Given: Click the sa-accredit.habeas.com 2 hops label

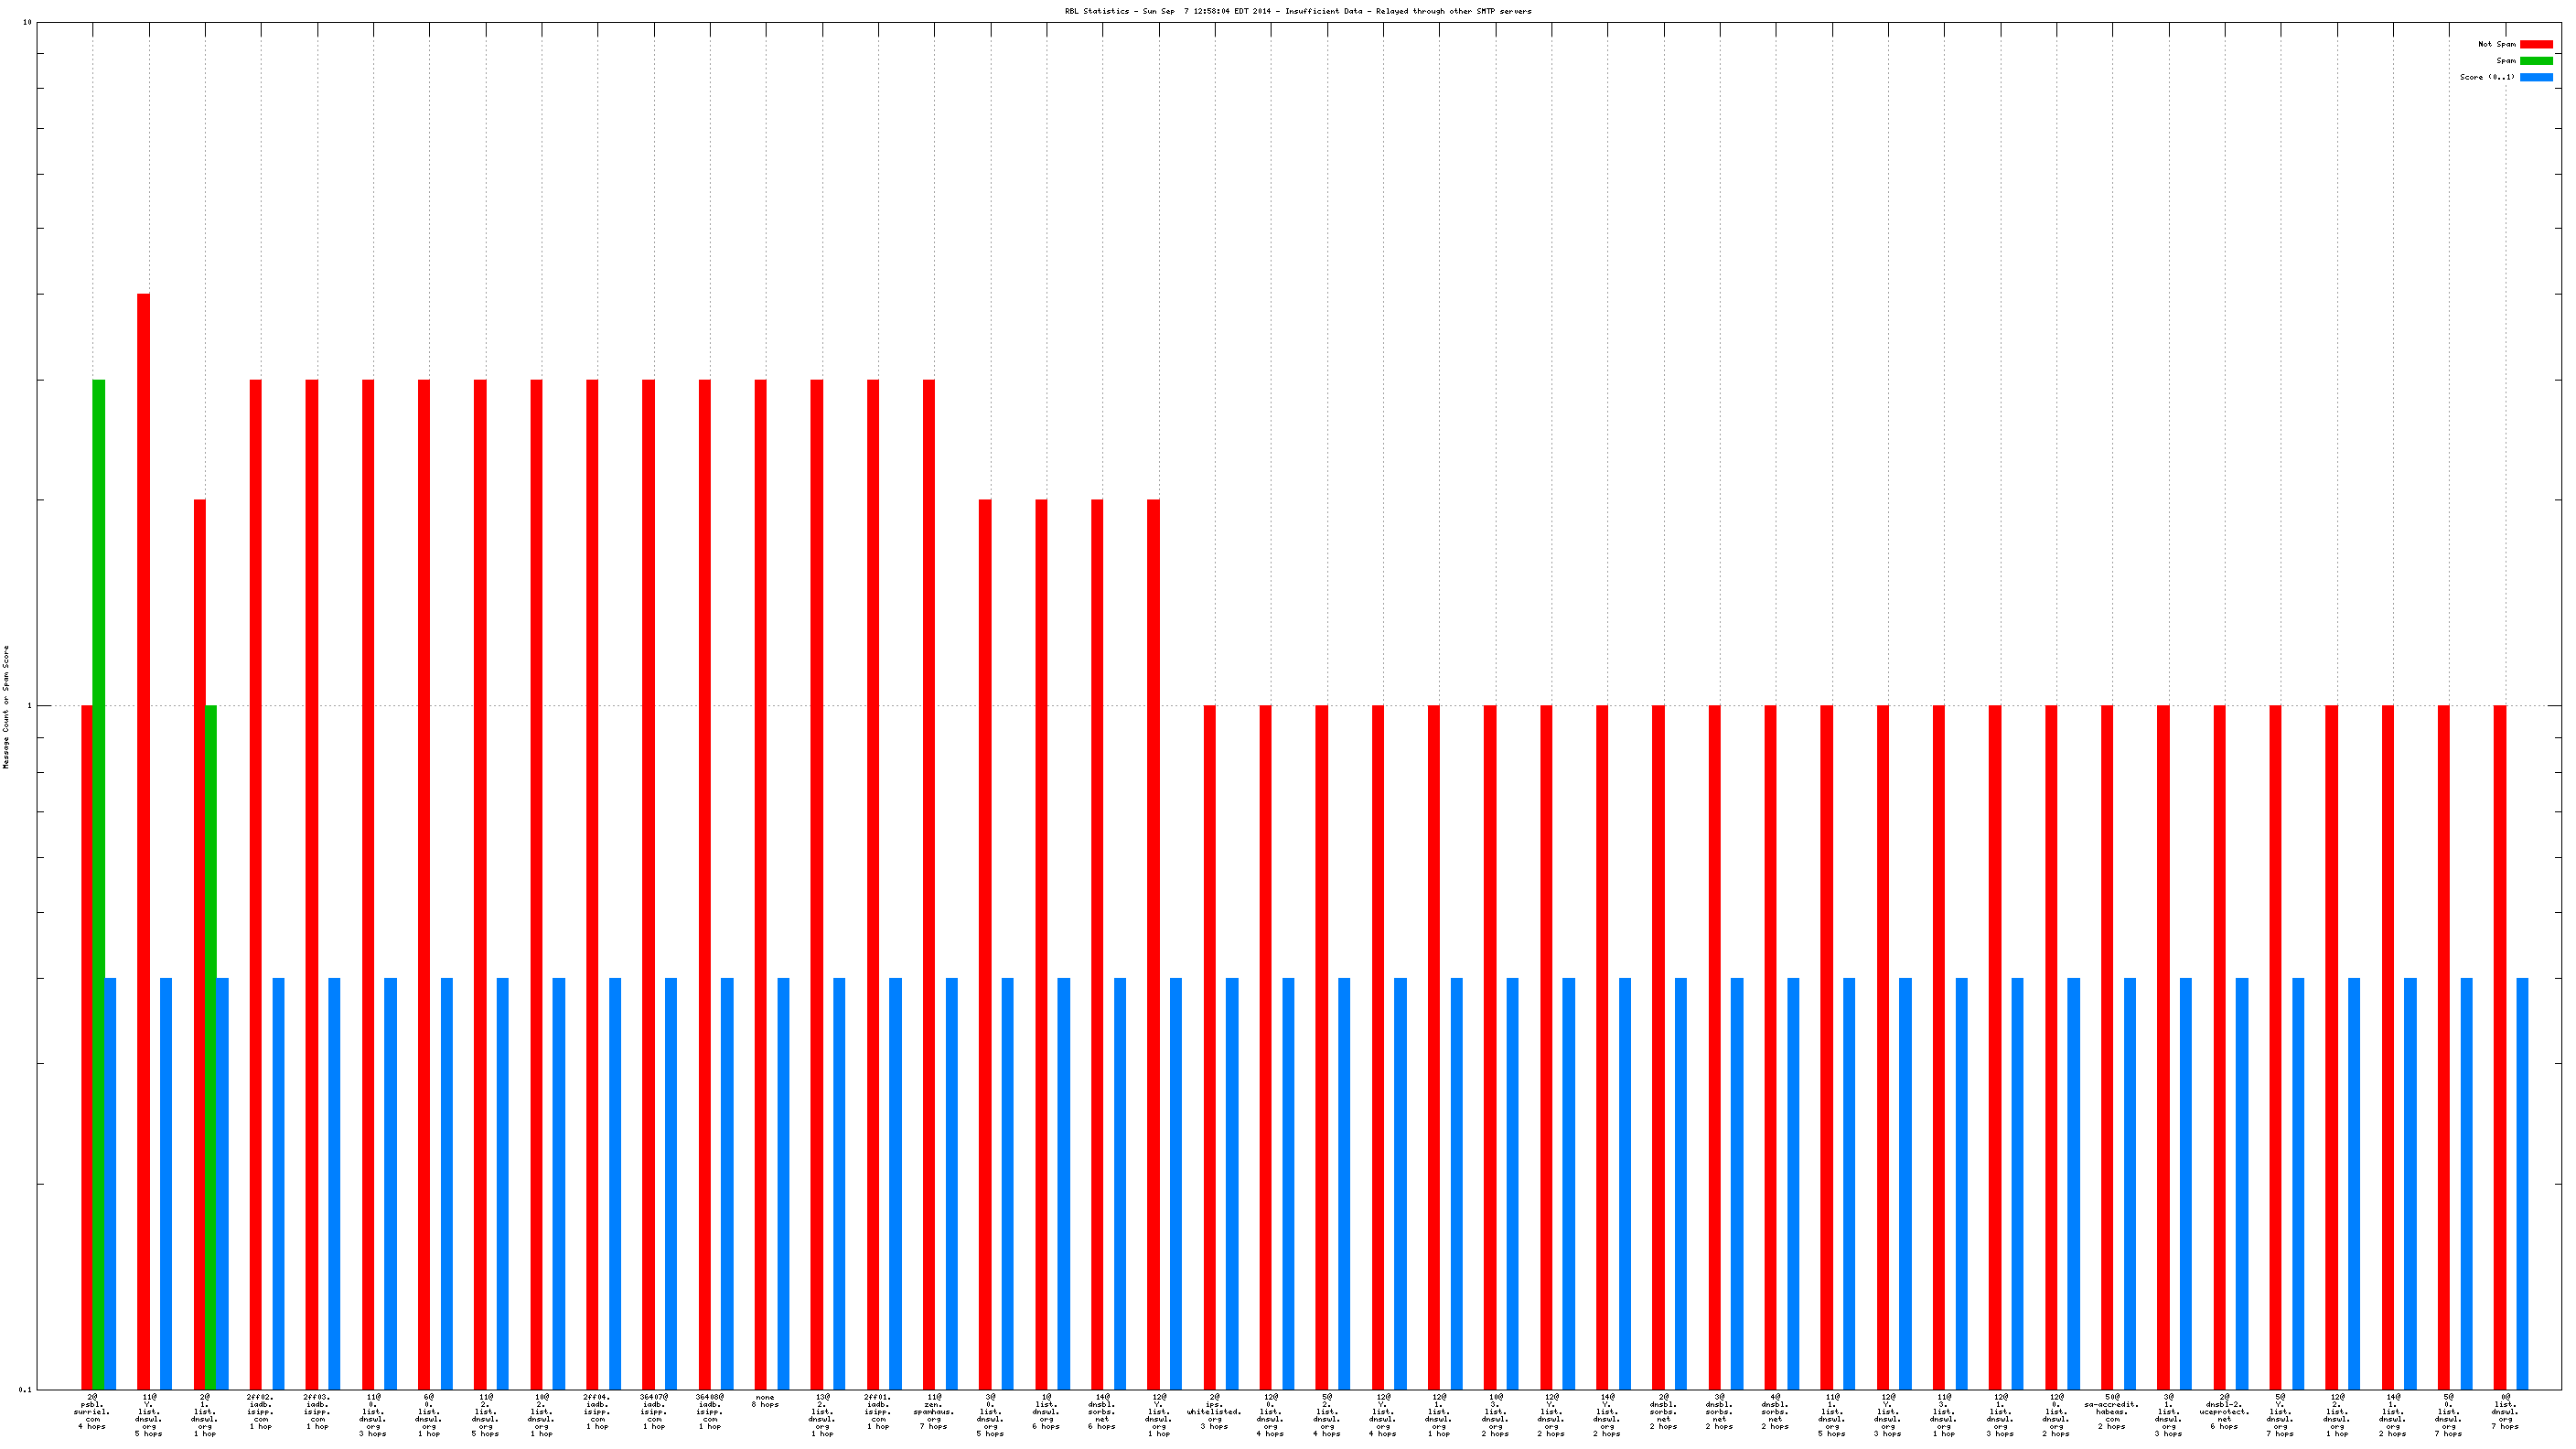Looking at the screenshot, I should [x=2112, y=1411].
